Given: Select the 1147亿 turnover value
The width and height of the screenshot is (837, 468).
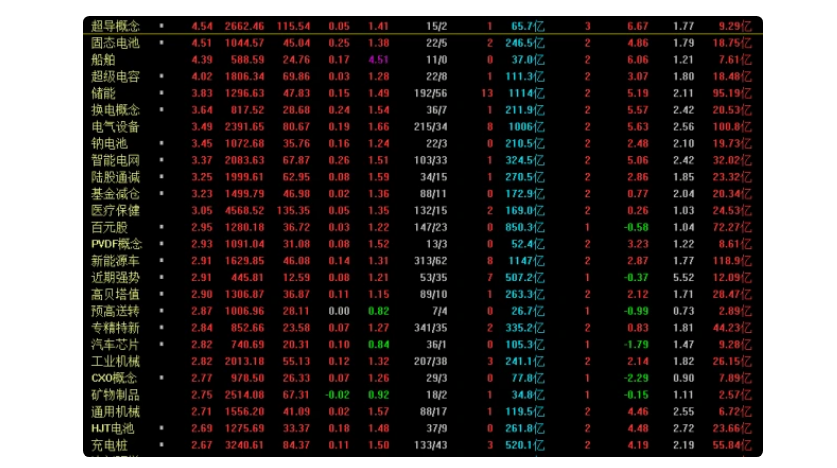Looking at the screenshot, I should [x=526, y=260].
